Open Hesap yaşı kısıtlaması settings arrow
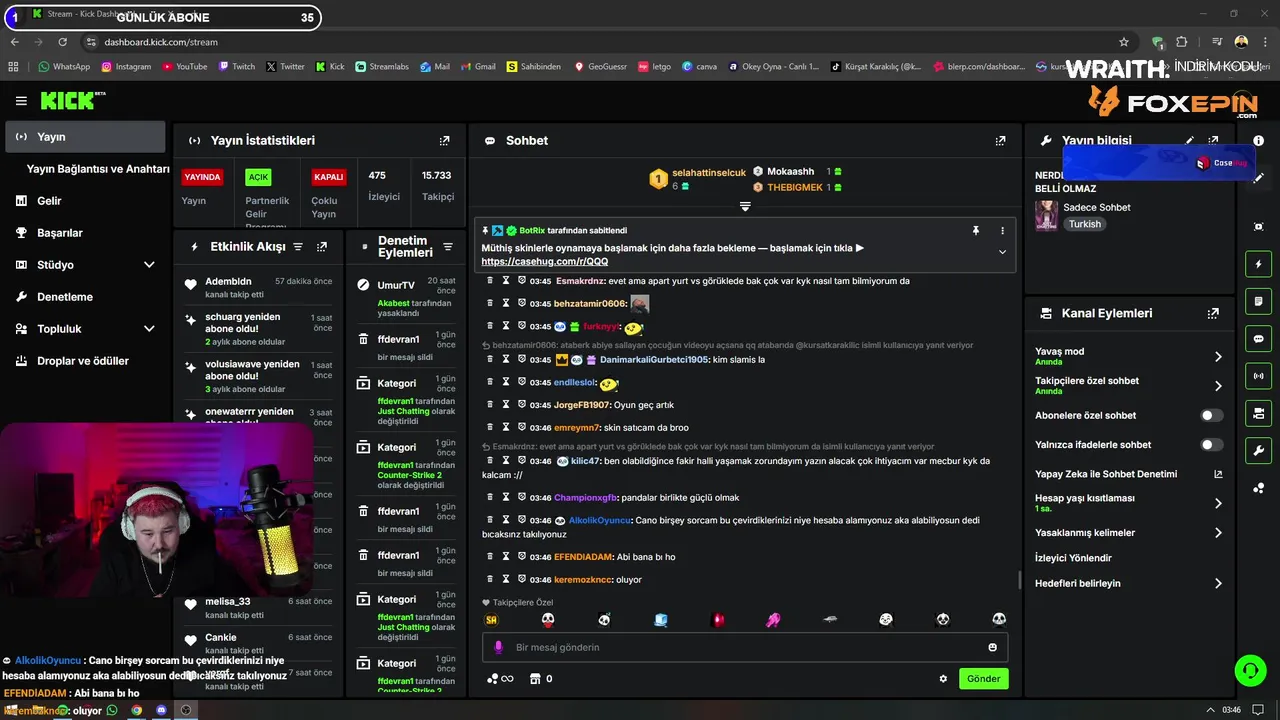 point(1218,503)
